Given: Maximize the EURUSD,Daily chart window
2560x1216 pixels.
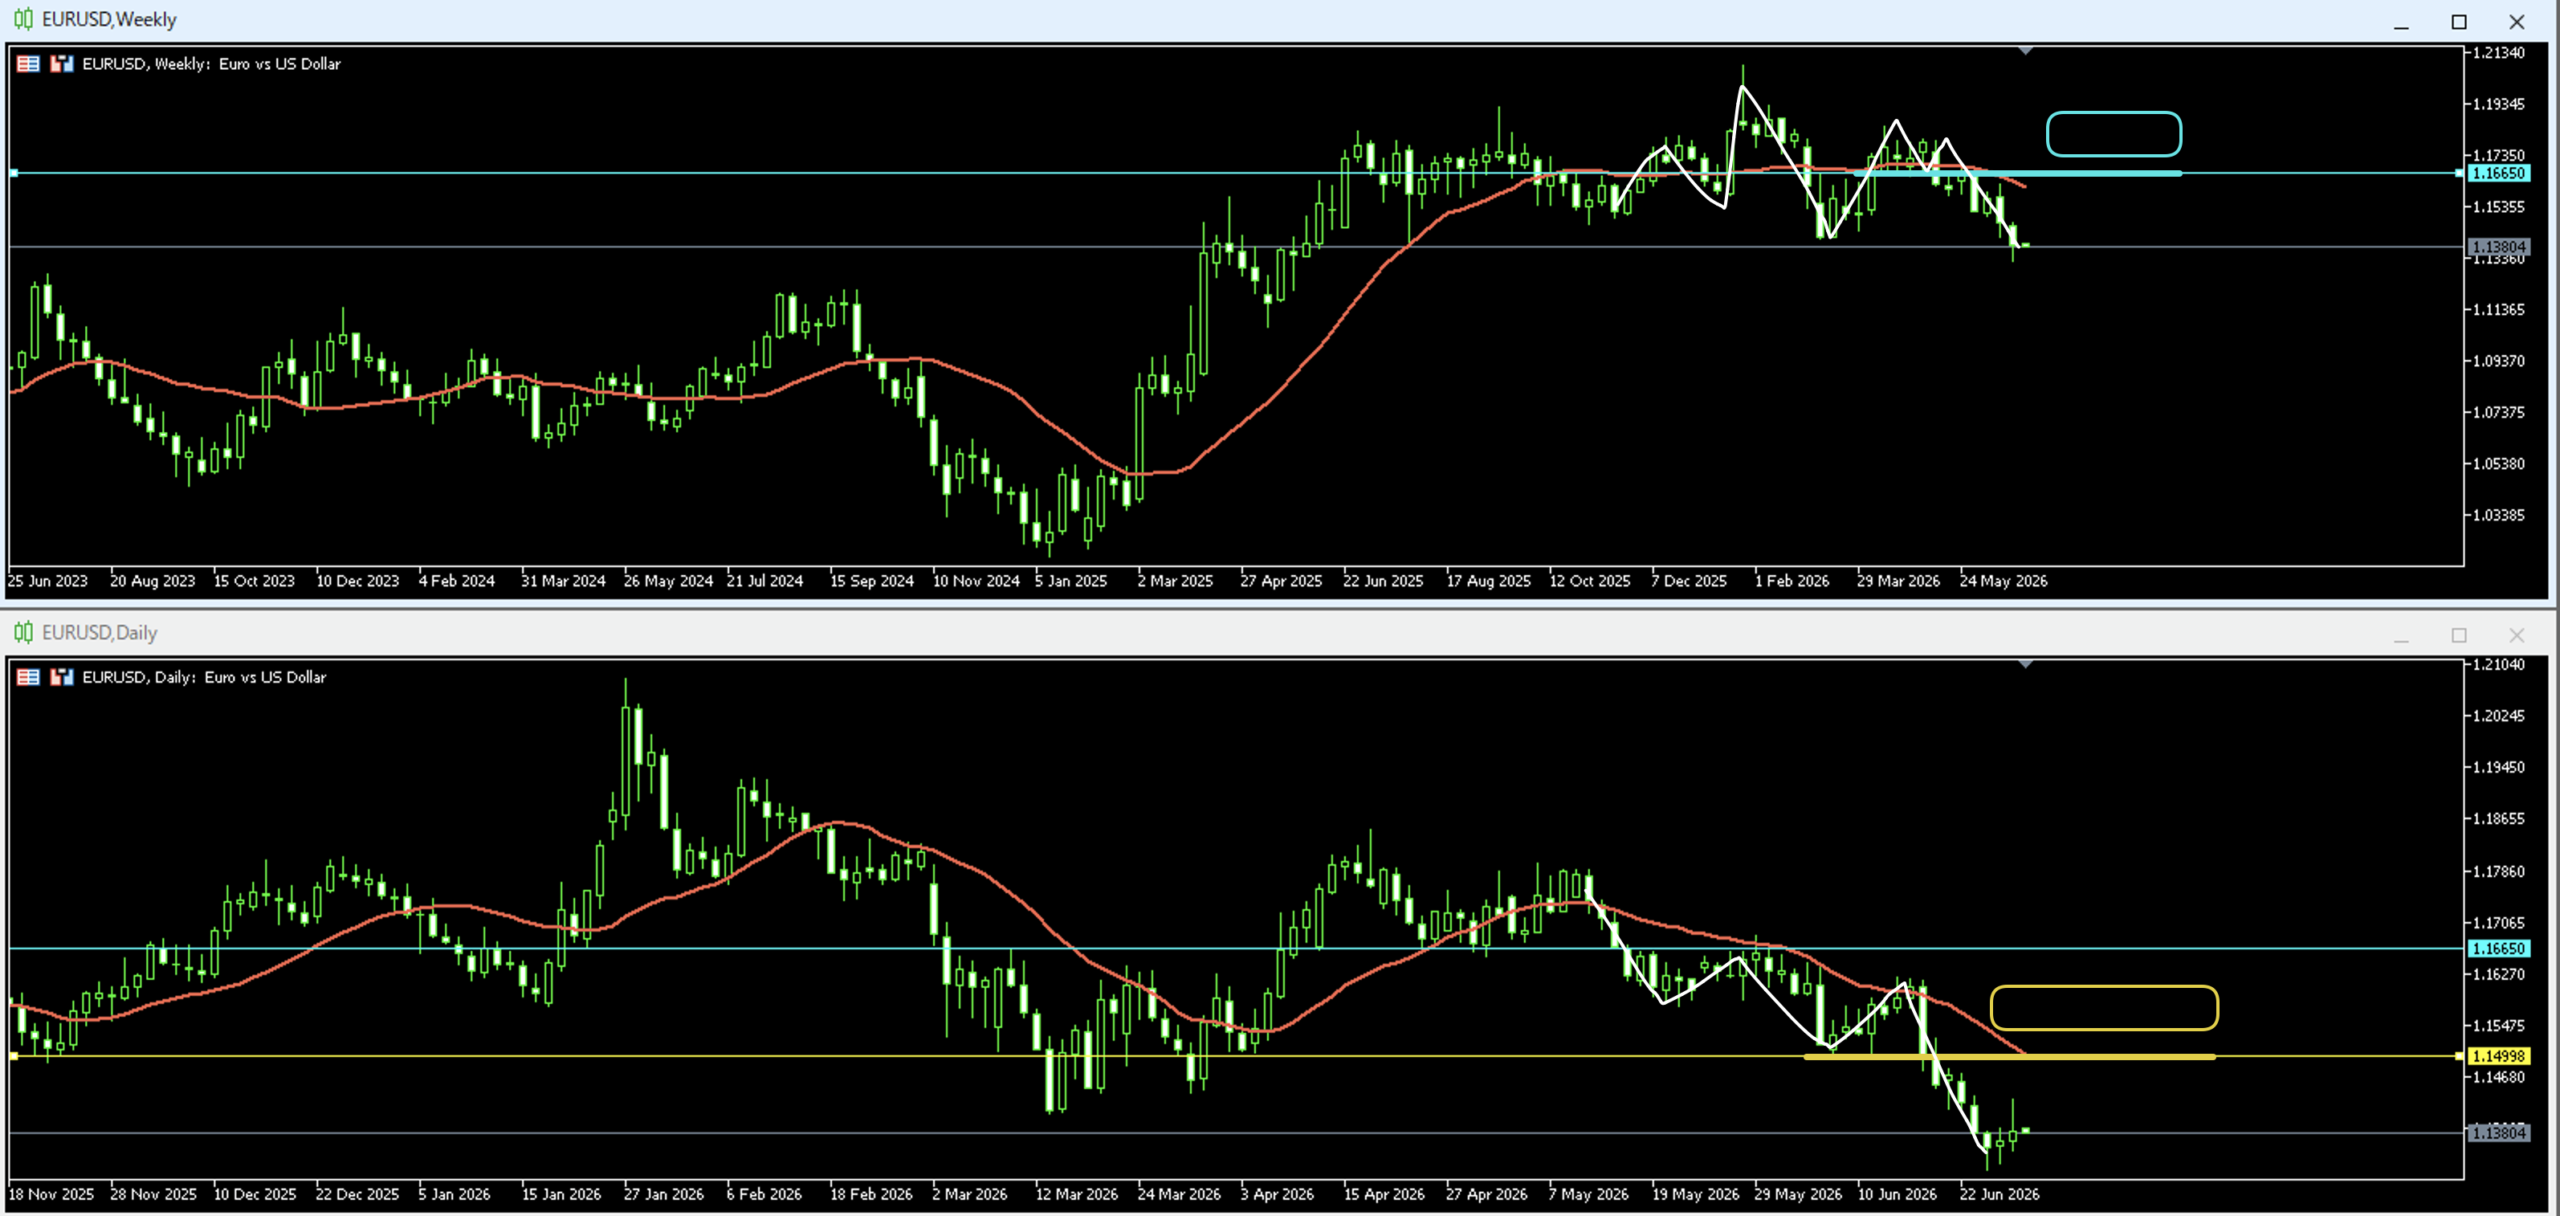Looking at the screenshot, I should pyautogui.click(x=2459, y=635).
